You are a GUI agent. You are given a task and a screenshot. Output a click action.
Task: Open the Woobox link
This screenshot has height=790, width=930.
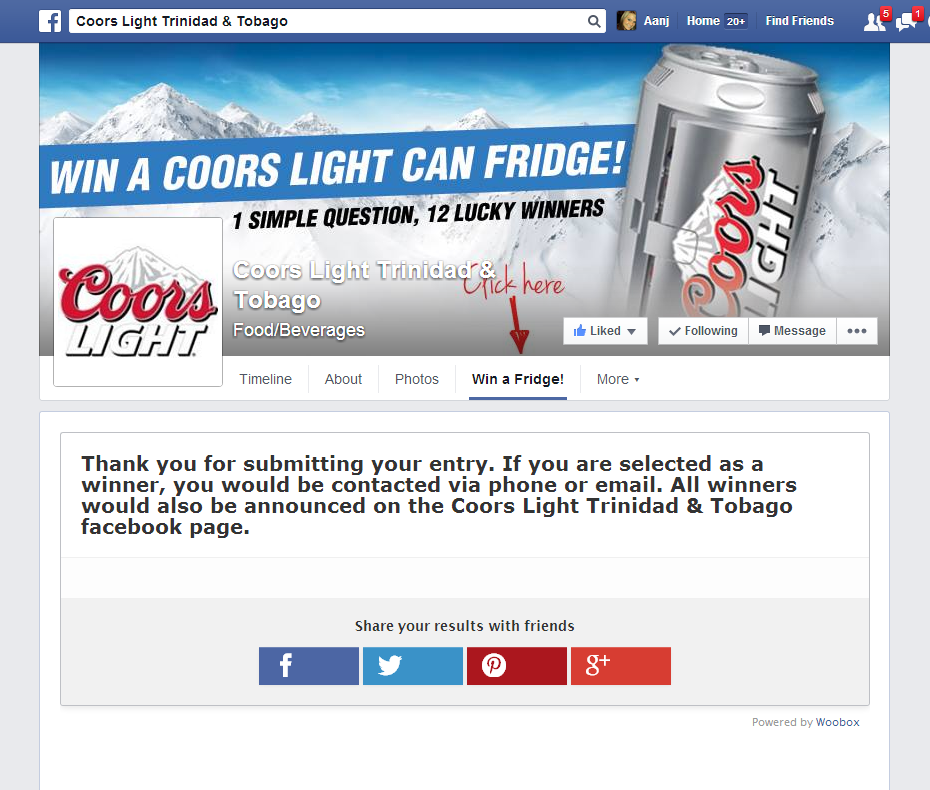point(837,722)
